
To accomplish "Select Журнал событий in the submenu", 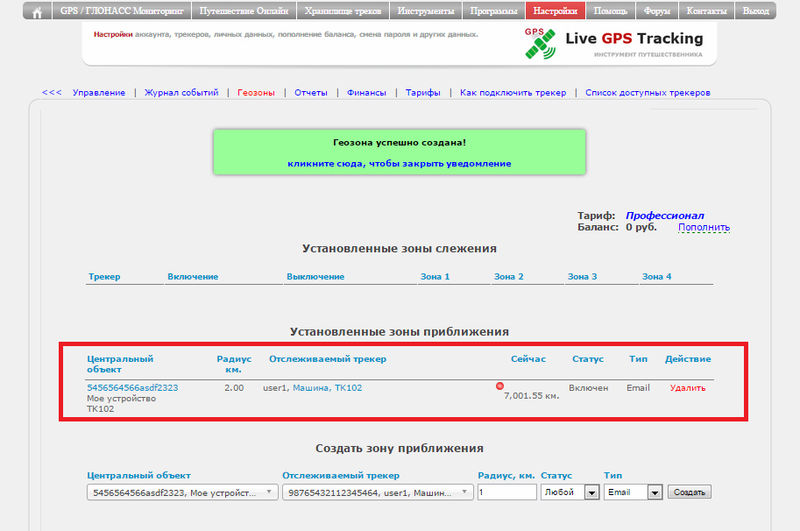I will point(181,92).
